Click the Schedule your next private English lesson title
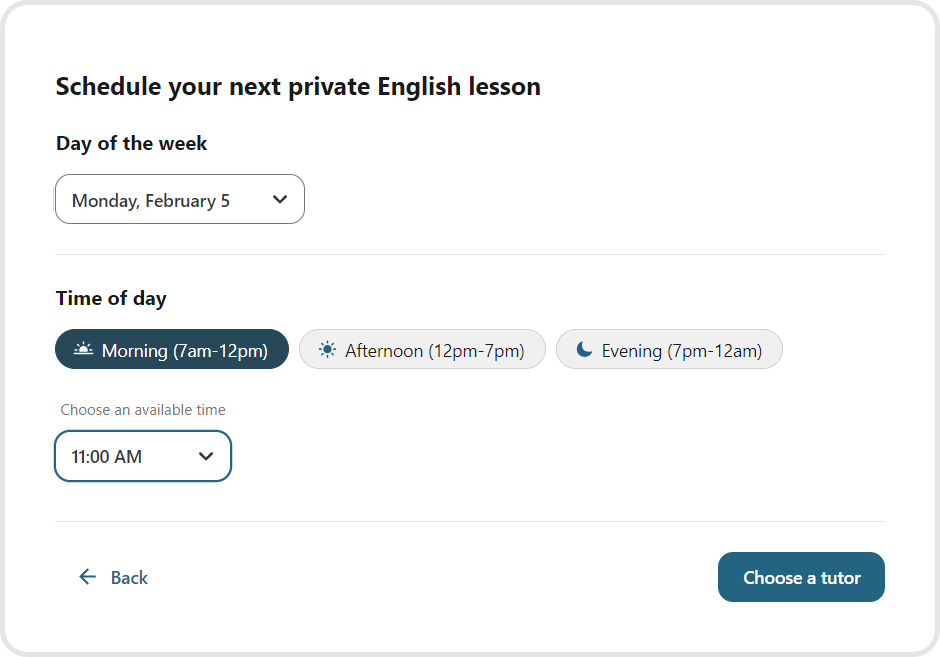This screenshot has height=657, width=940. pos(298,87)
